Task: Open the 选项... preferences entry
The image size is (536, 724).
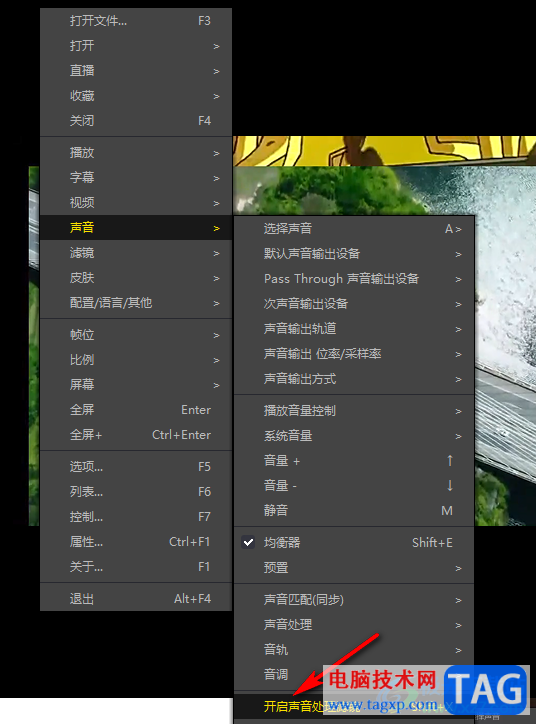Action: tap(136, 466)
